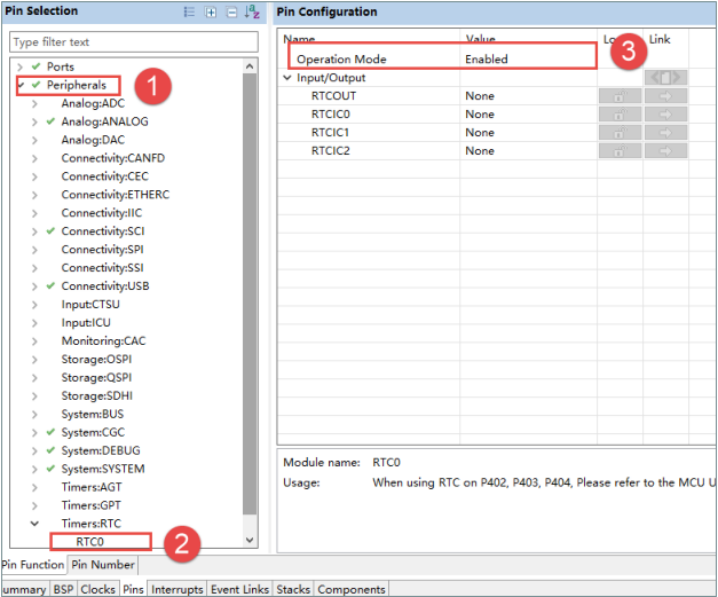Screen dimensions: 718x597
Task: Click the navigation arrows button in Input/Output row
Action: tap(666, 78)
